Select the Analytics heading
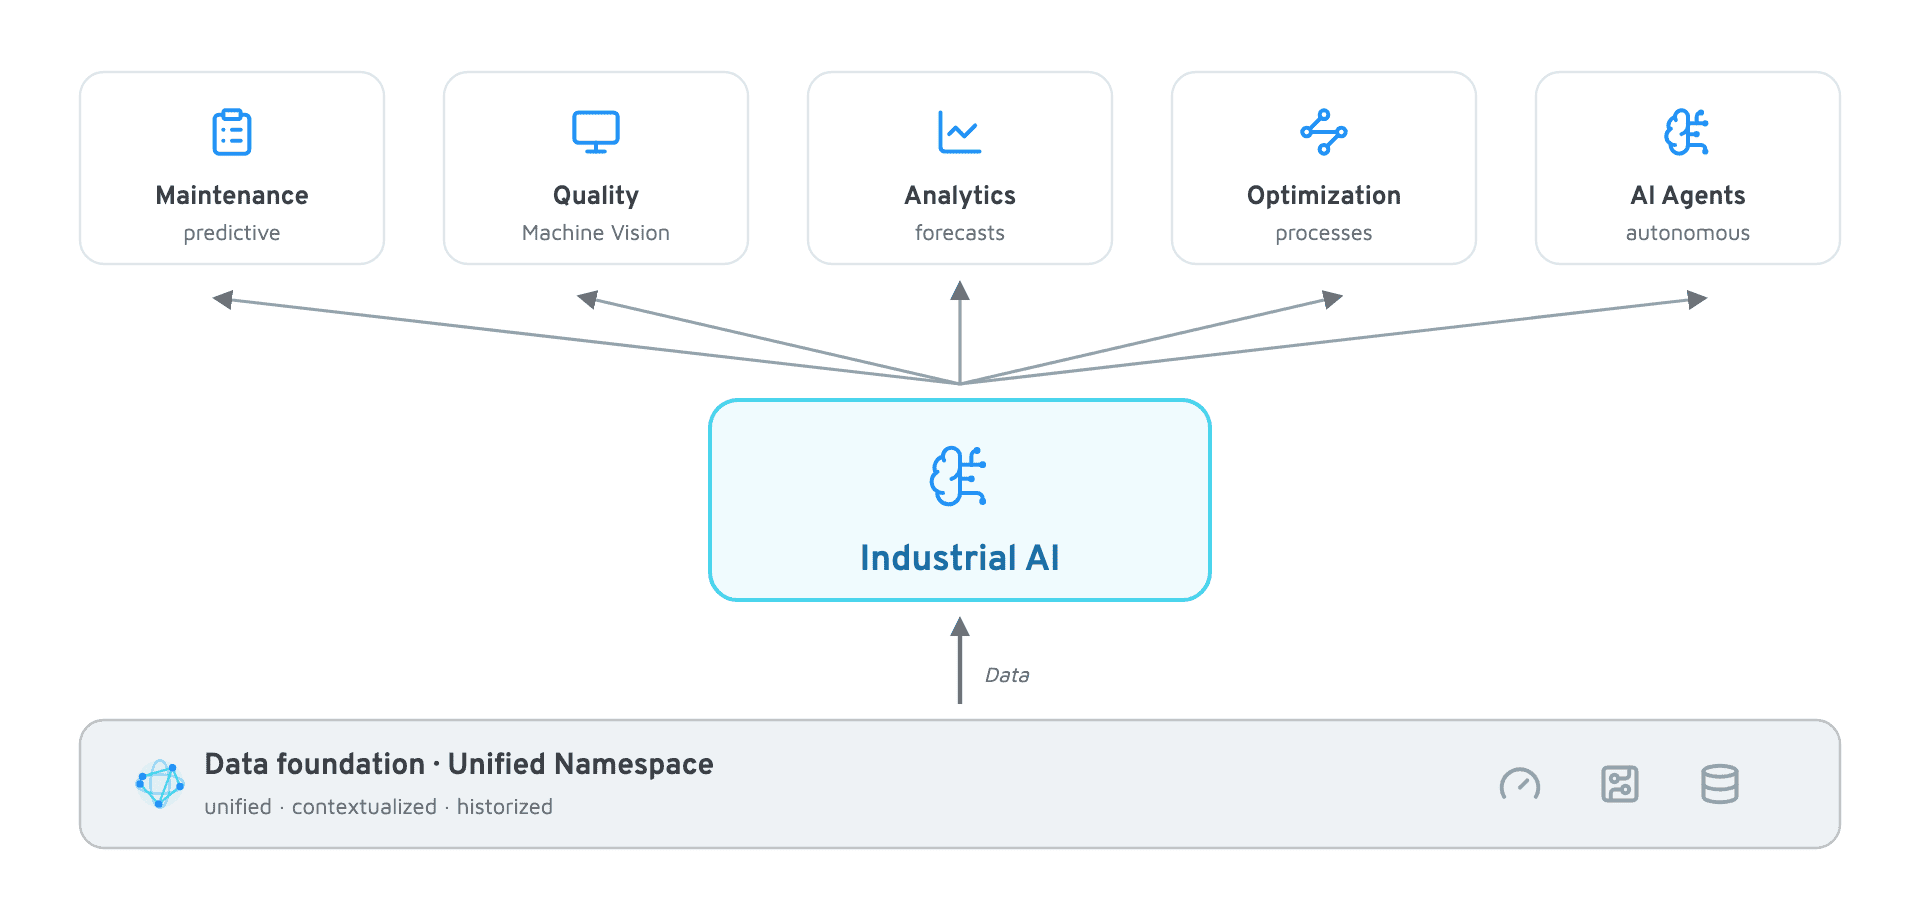This screenshot has width=1920, height=920. [x=960, y=196]
